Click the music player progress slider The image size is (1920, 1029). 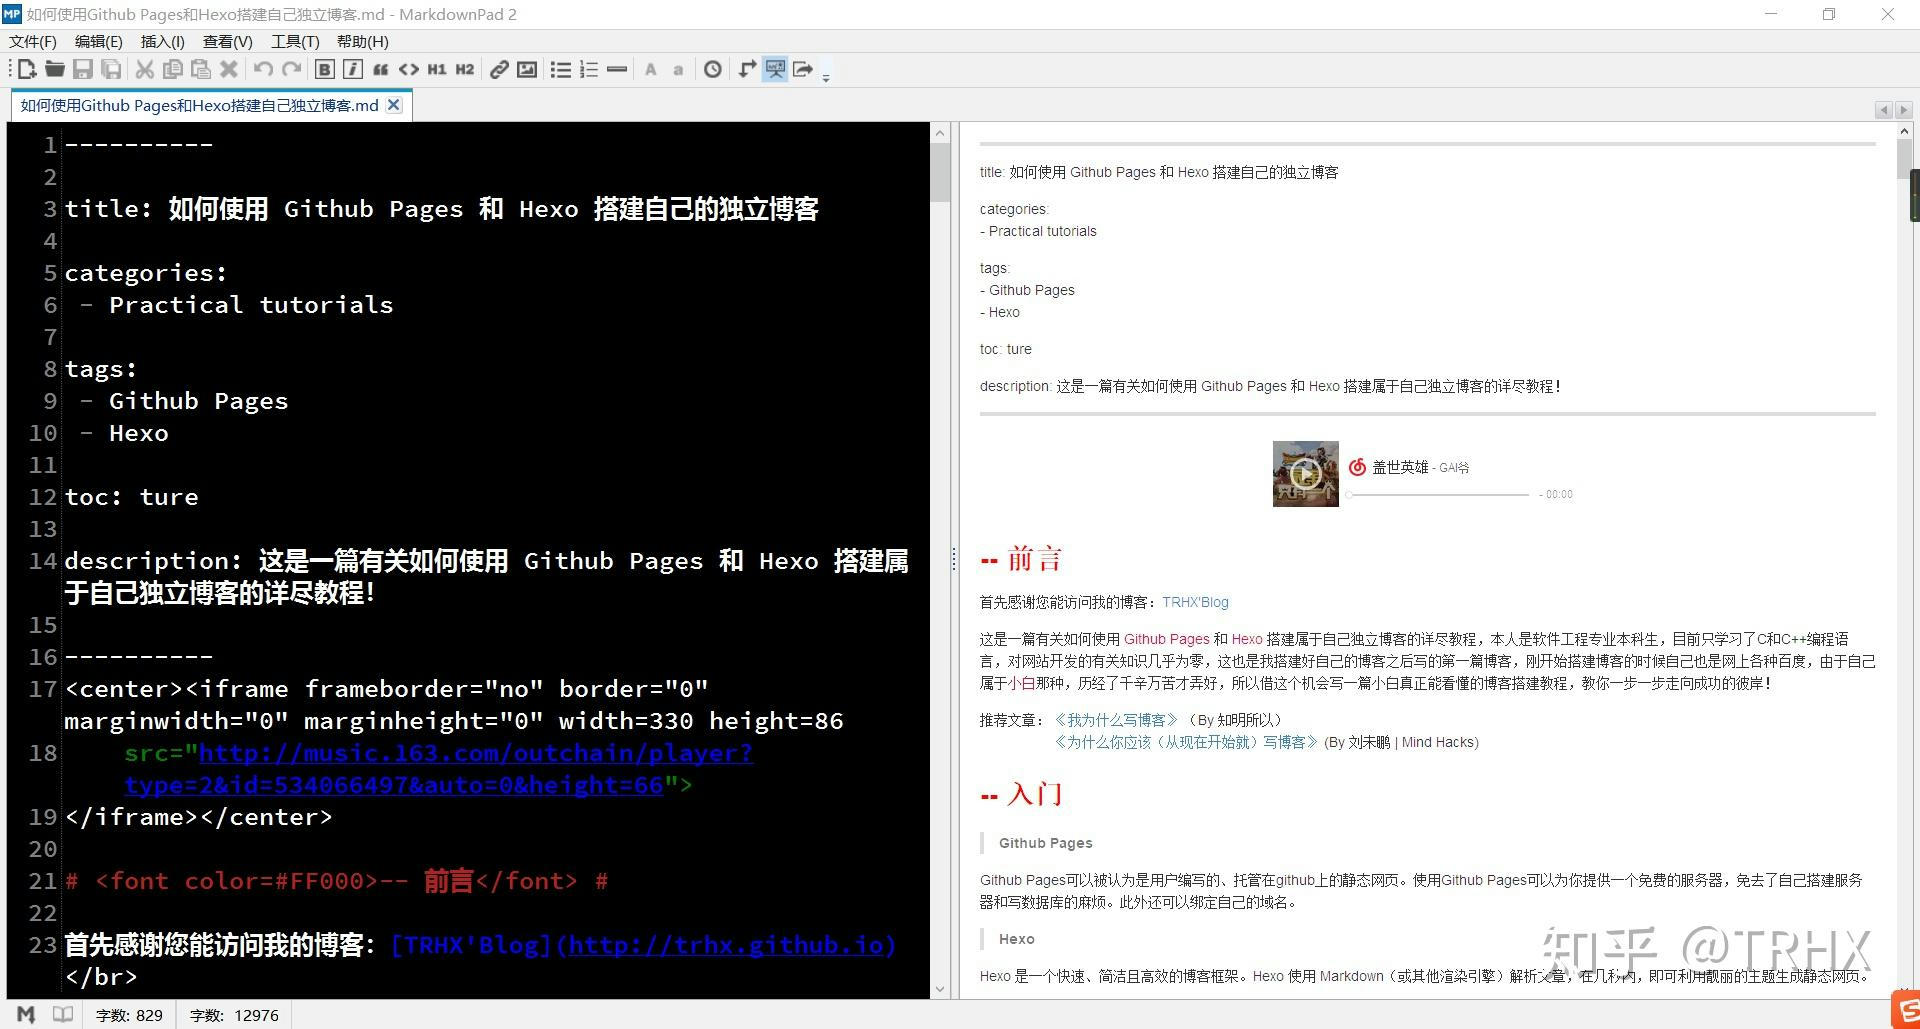point(1440,494)
